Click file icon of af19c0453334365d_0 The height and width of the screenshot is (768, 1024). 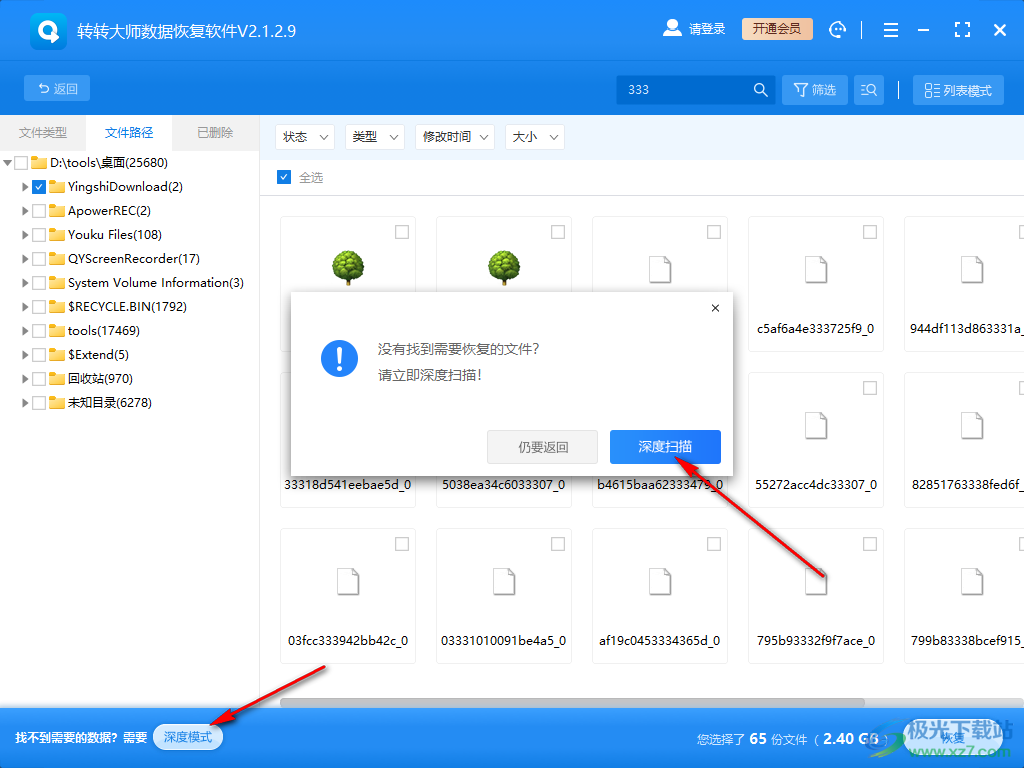(x=660, y=582)
